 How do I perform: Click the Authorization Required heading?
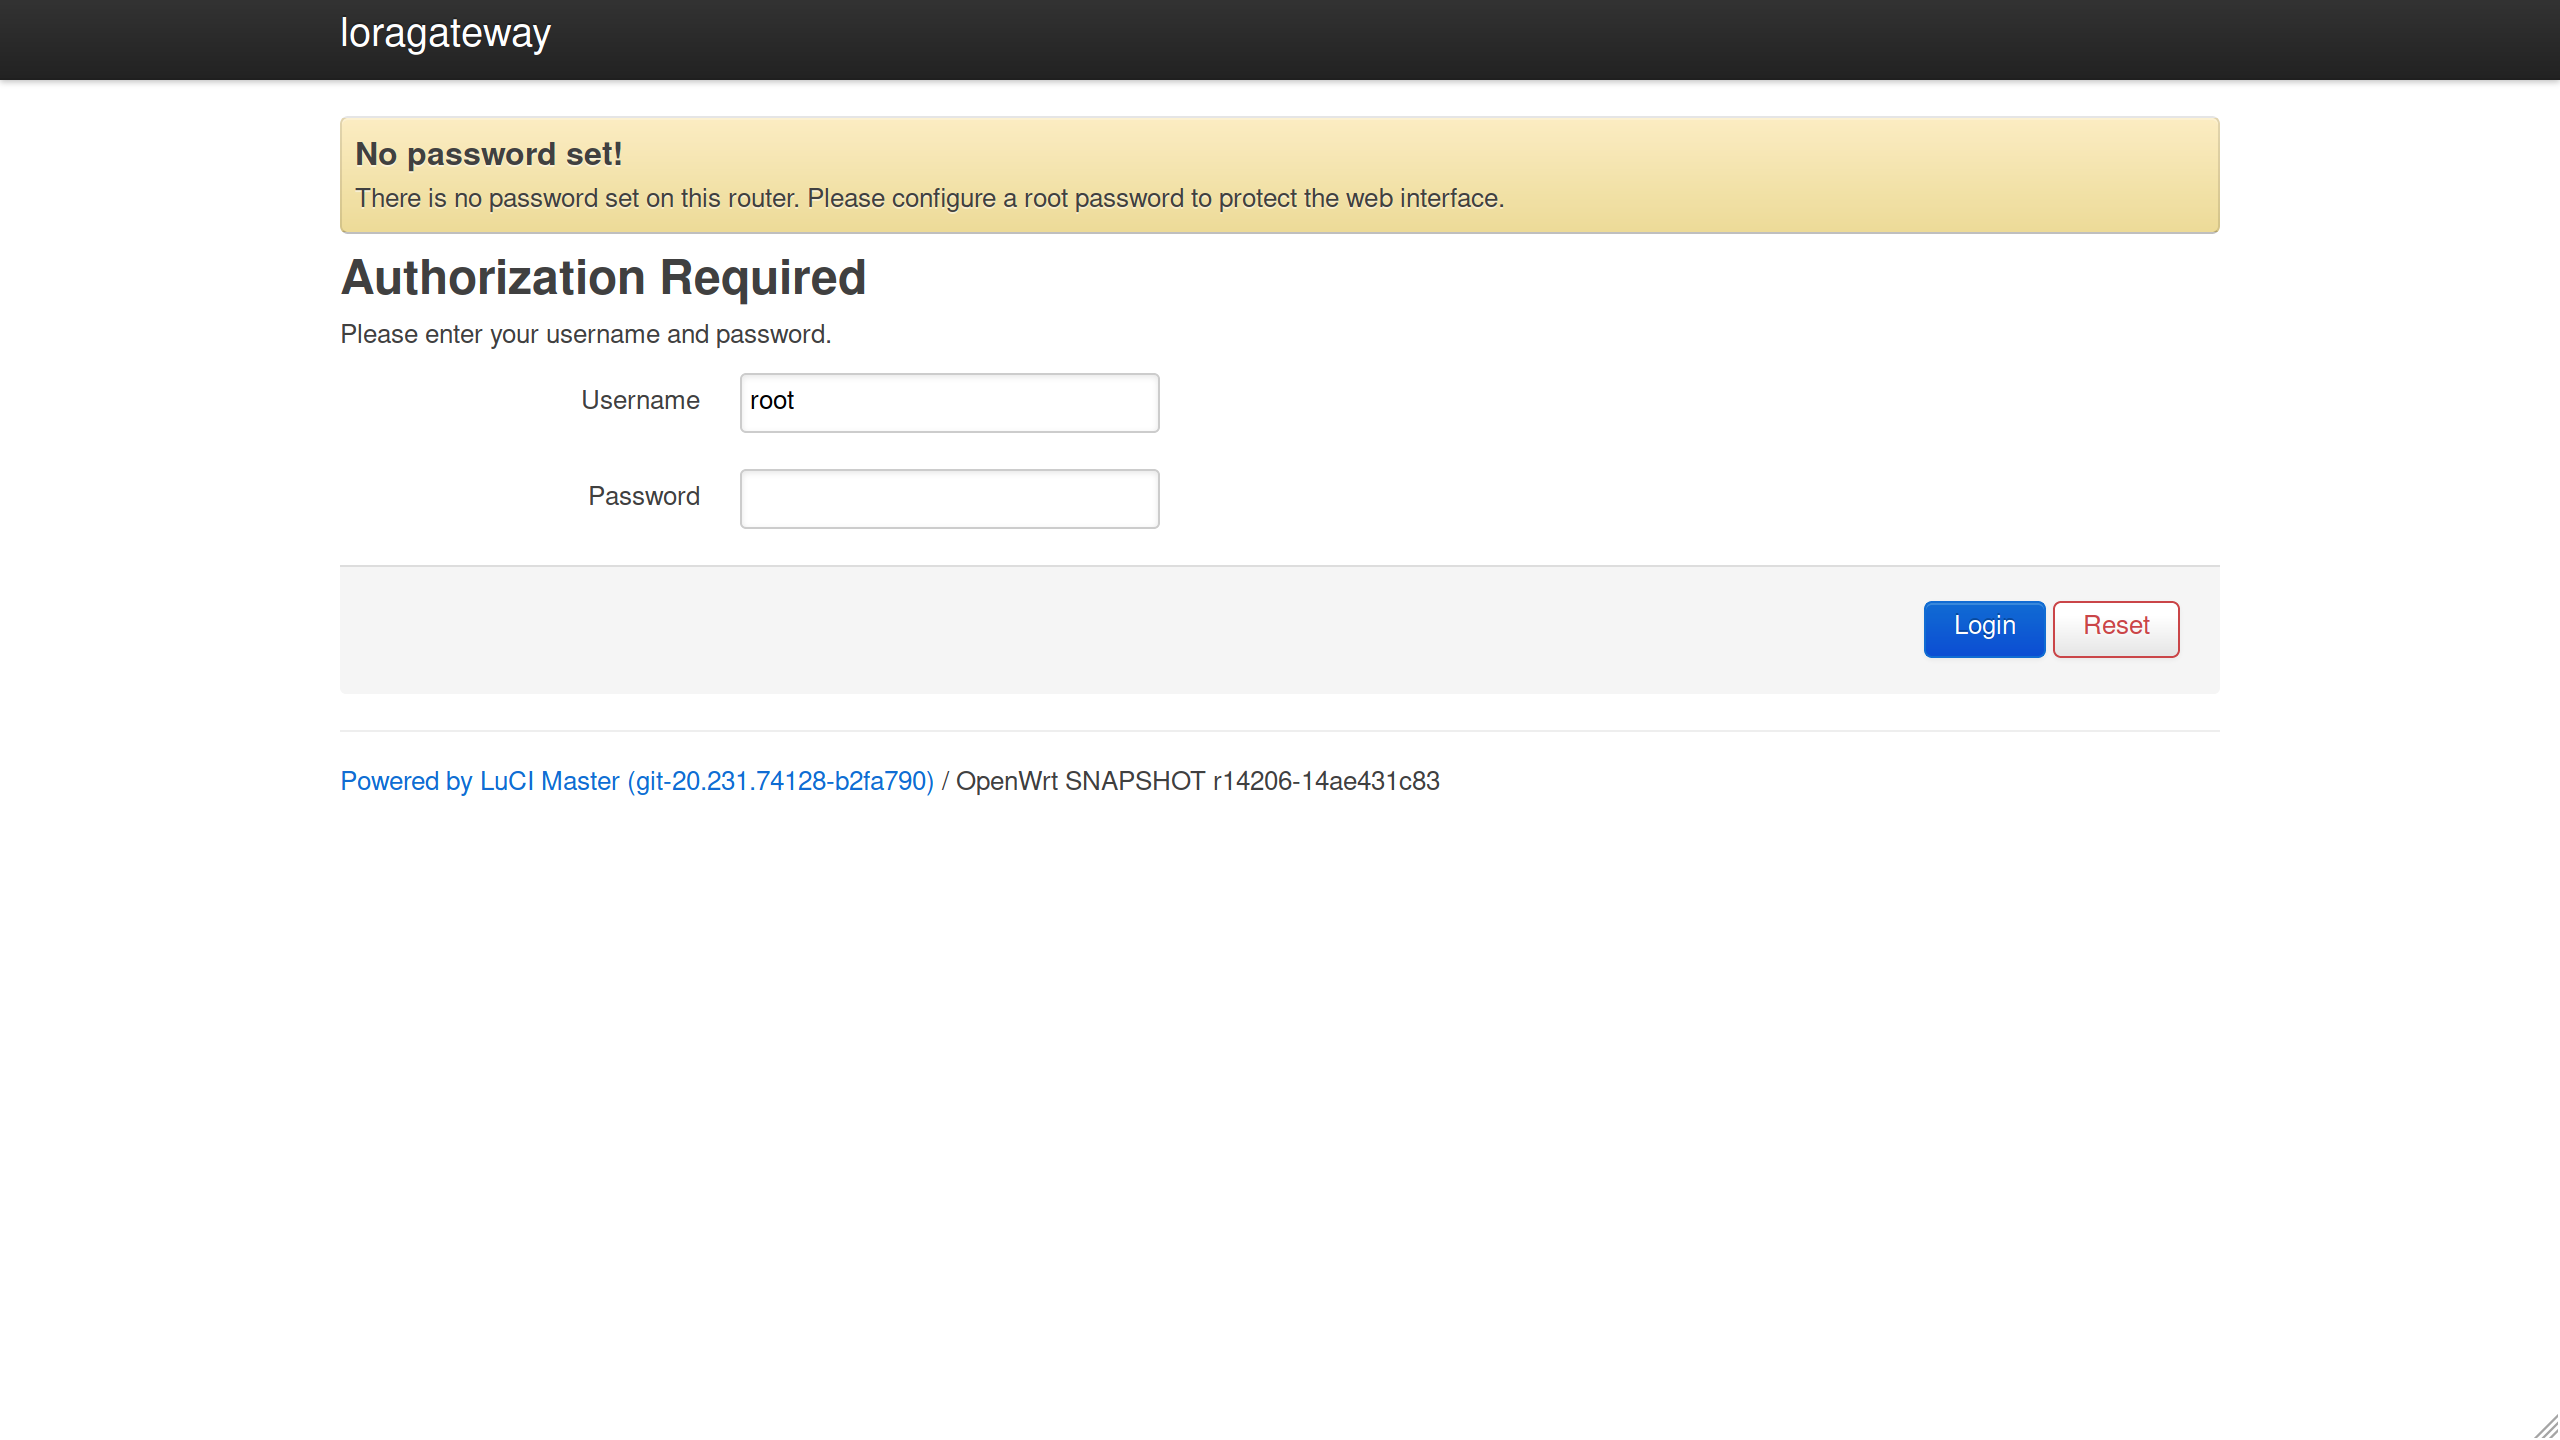pos(603,278)
